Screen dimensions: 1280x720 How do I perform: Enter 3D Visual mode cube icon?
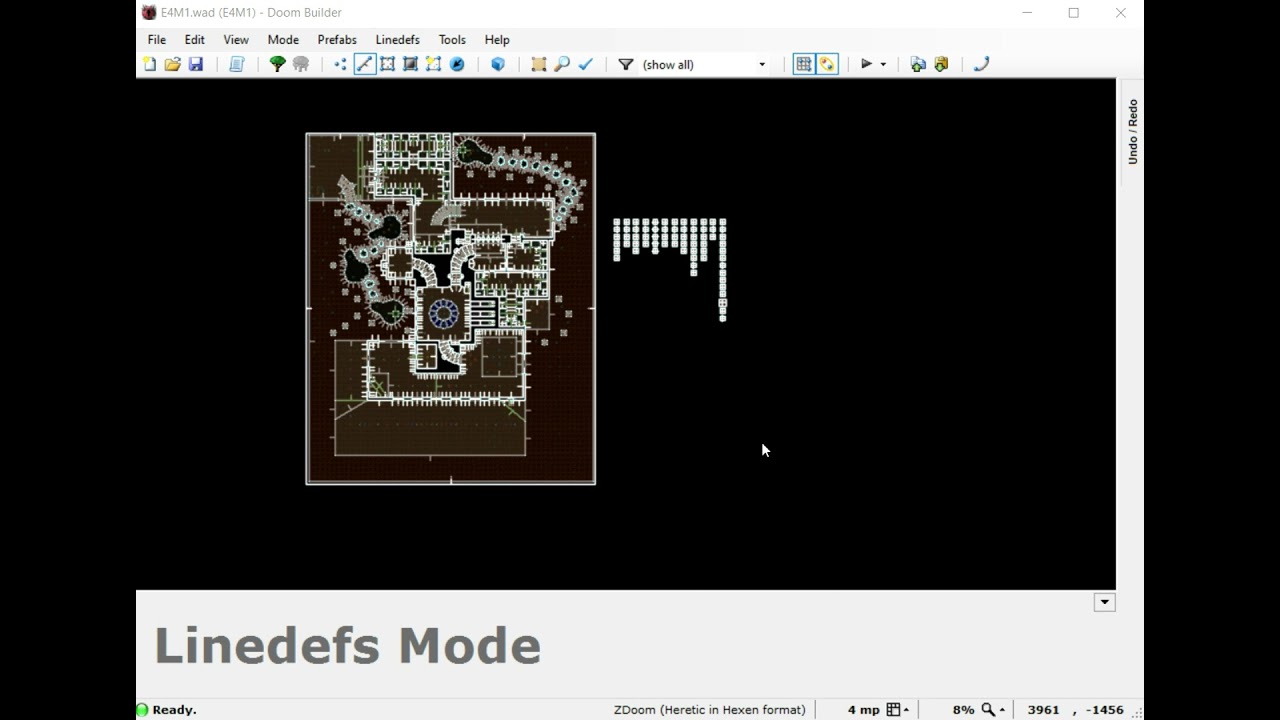(498, 64)
